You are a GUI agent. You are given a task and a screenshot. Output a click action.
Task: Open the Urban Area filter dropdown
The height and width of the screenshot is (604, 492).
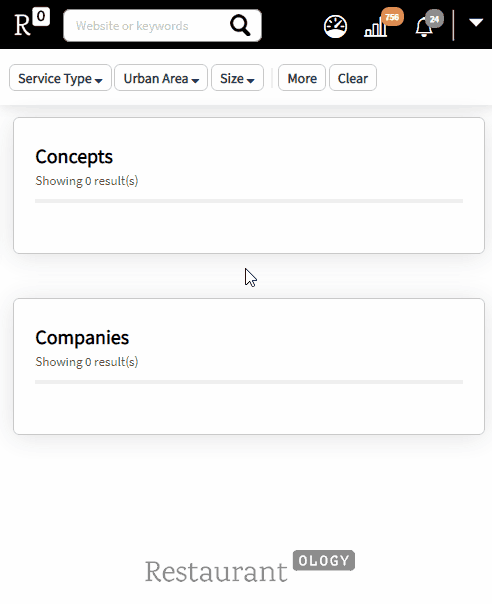coord(161,78)
